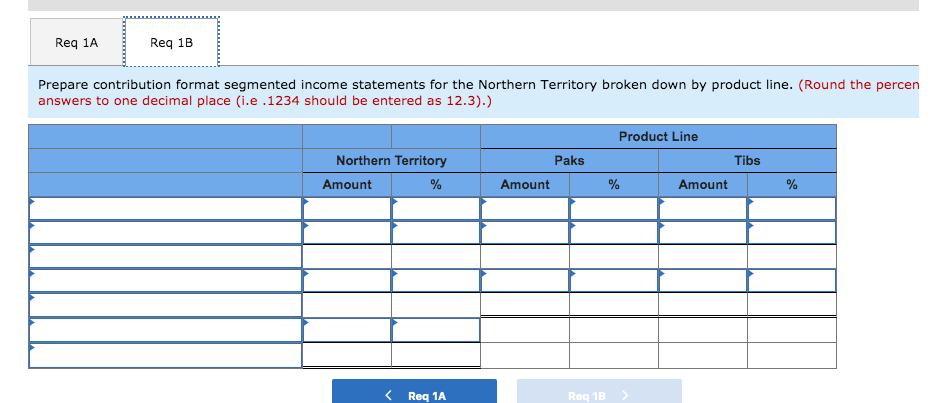Select the Req 1B tab

point(172,42)
